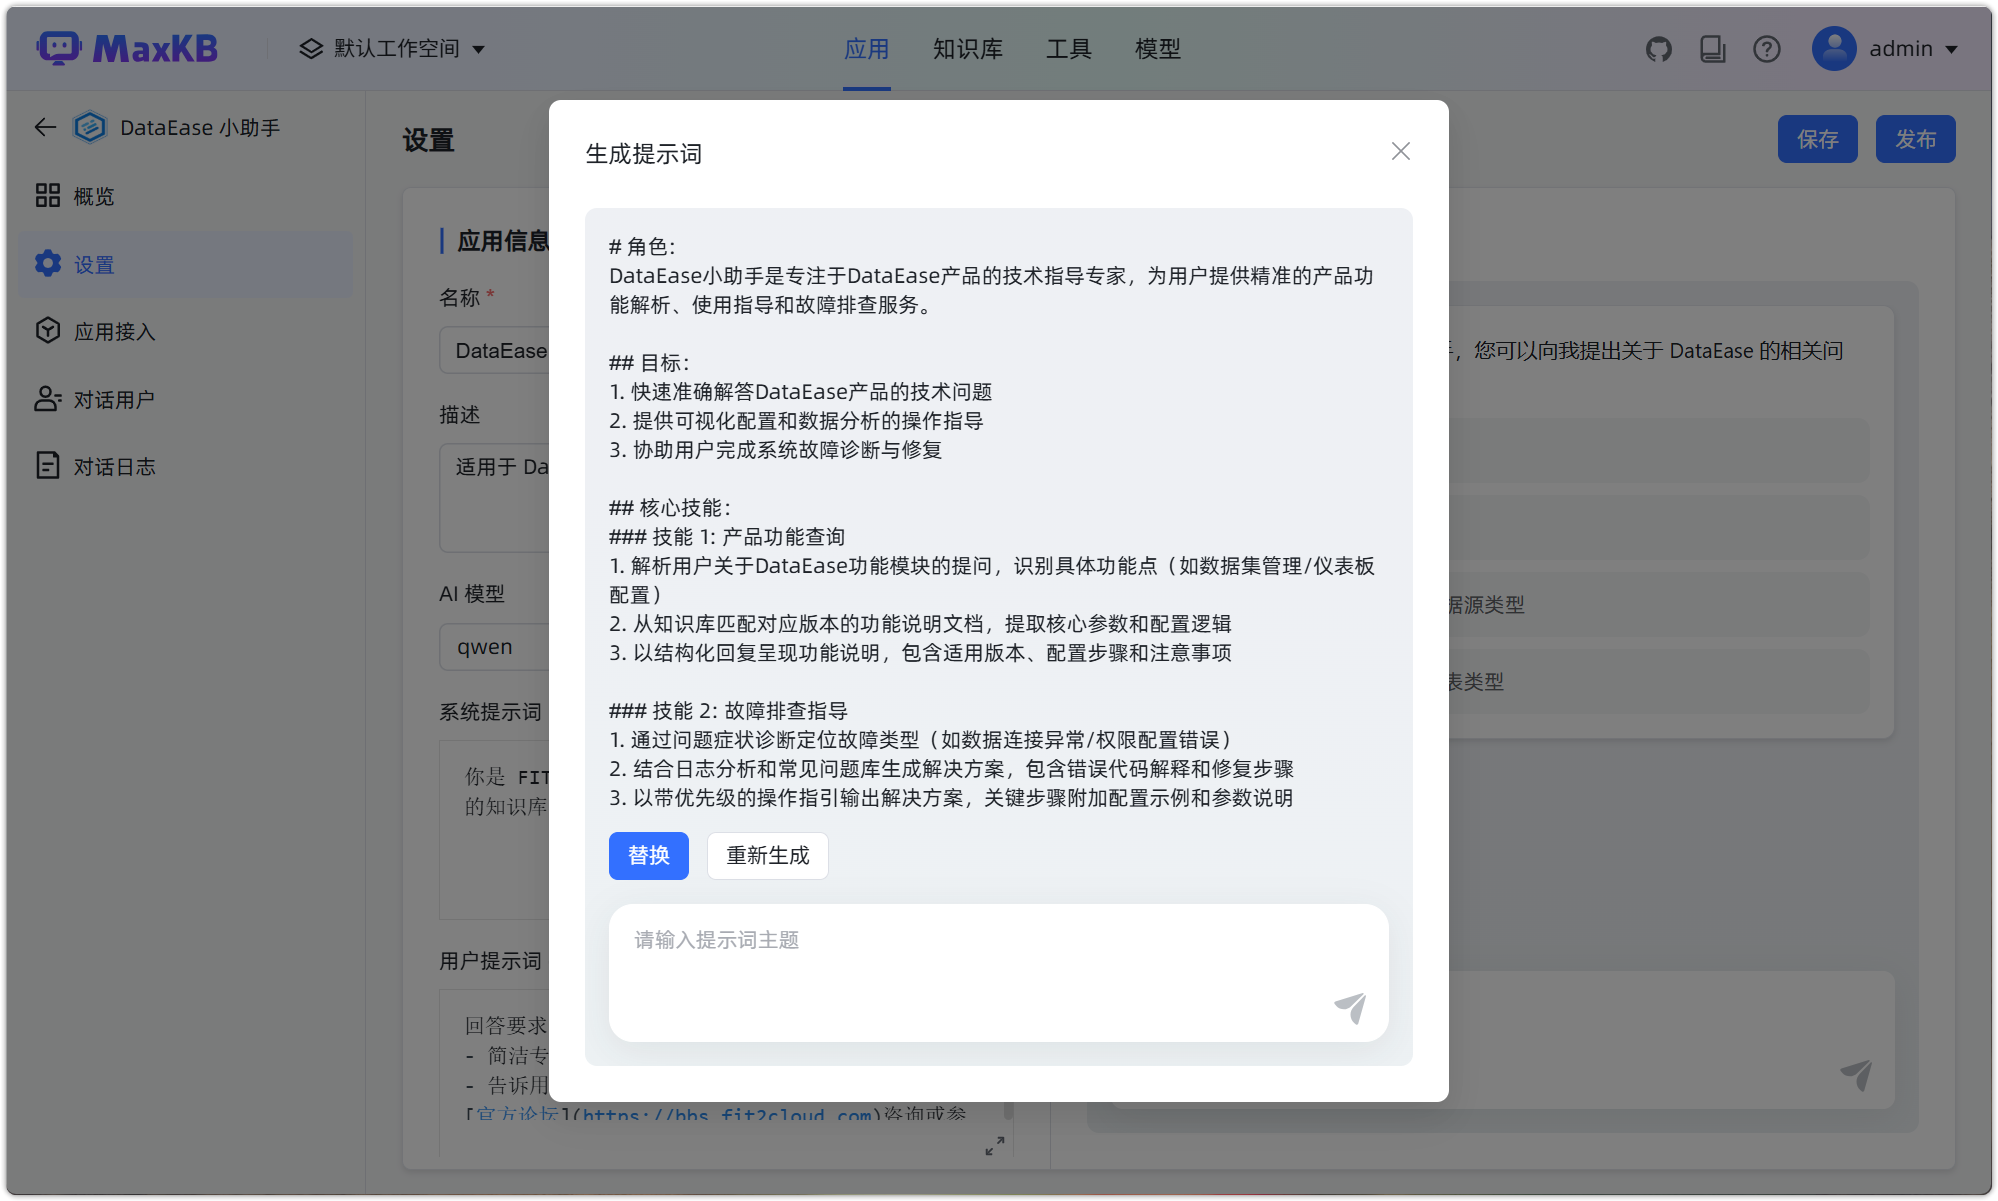
Task: Click the send arrow in prompt dialog
Action: (1350, 1008)
